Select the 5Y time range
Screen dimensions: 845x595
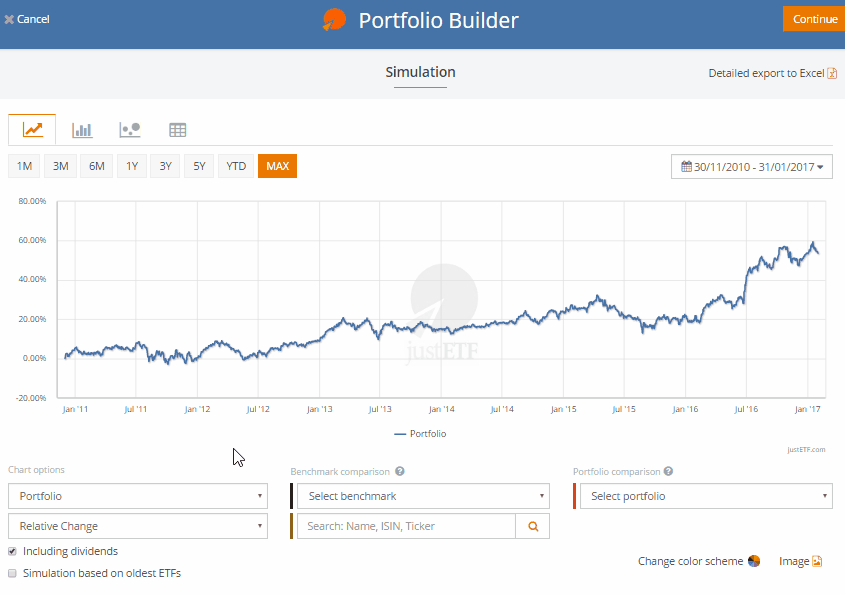(x=199, y=166)
